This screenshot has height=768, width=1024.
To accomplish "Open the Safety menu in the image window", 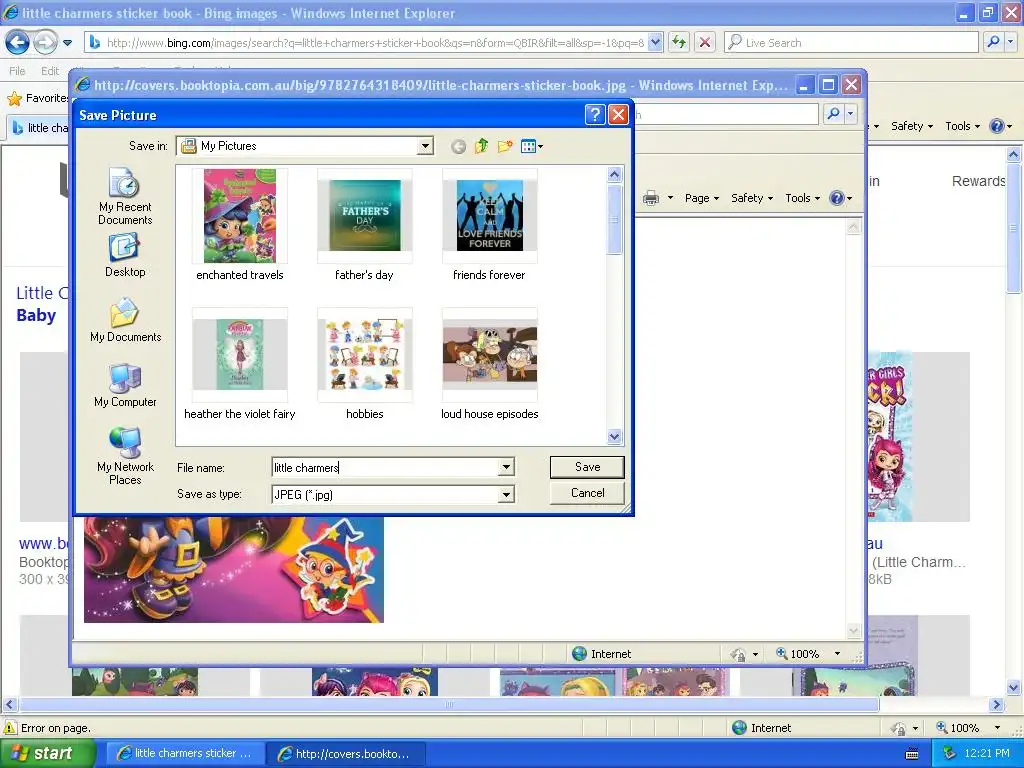I will pyautogui.click(x=752, y=198).
